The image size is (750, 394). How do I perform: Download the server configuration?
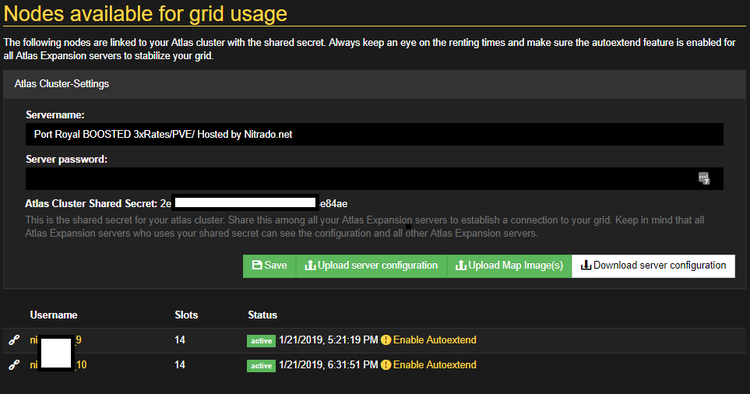[x=653, y=266]
